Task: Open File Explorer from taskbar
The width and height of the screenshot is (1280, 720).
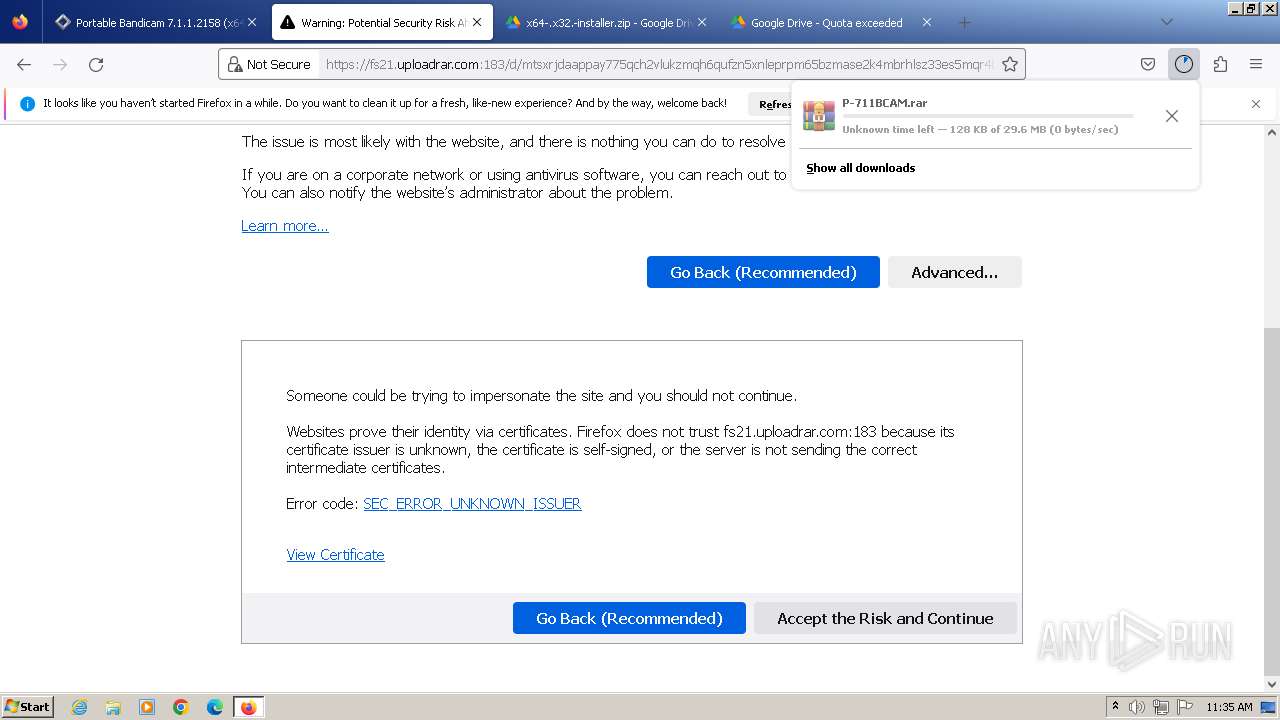Action: [113, 707]
